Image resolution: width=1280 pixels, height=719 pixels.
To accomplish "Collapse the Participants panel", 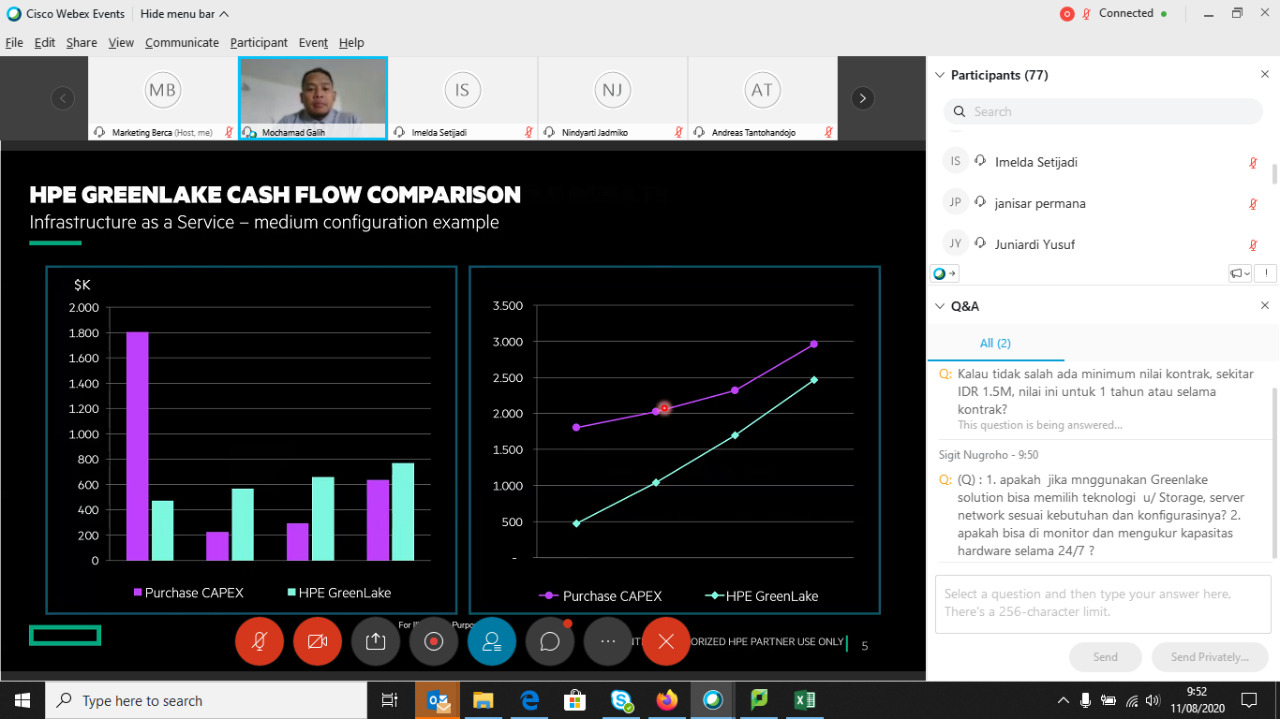I will [x=939, y=75].
